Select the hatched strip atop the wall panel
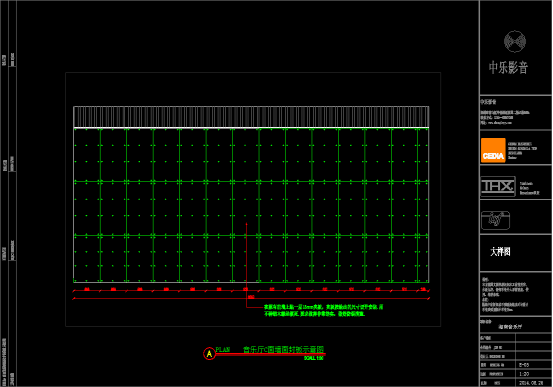This screenshot has height=387, width=553. (251, 117)
